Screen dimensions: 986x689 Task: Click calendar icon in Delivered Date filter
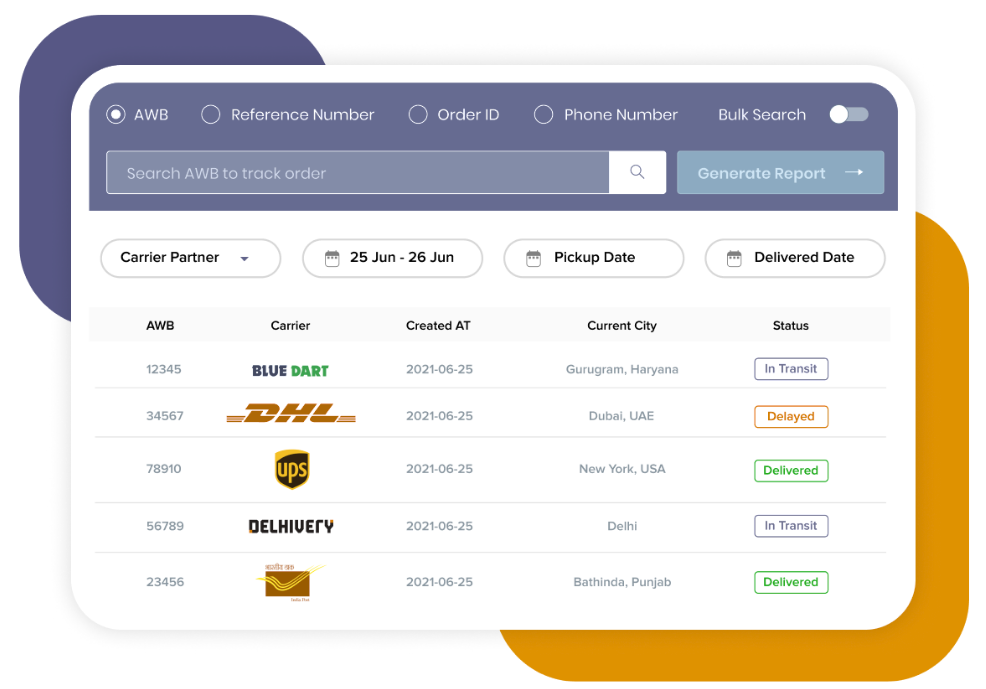click(x=734, y=258)
